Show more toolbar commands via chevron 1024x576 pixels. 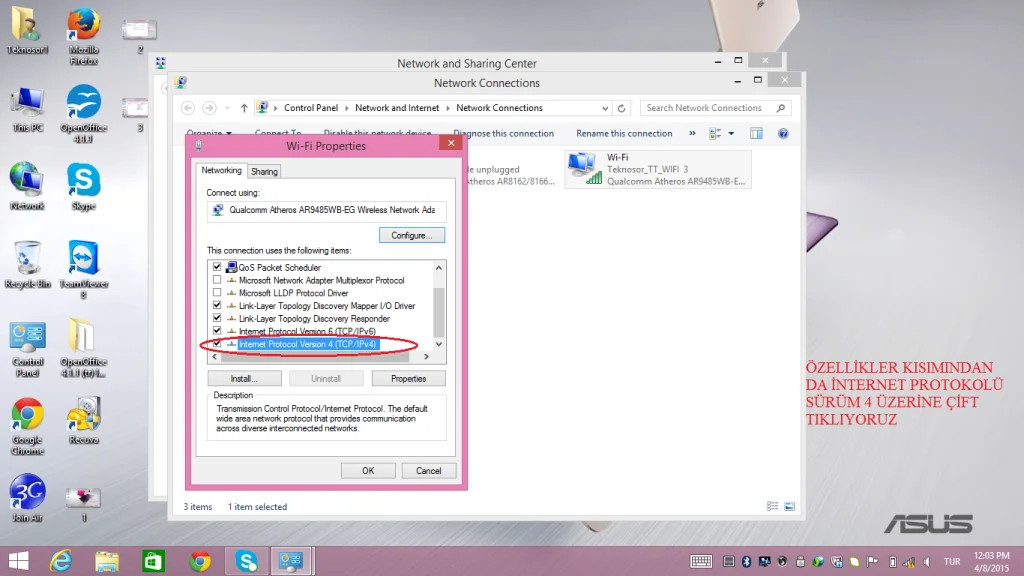pos(692,134)
